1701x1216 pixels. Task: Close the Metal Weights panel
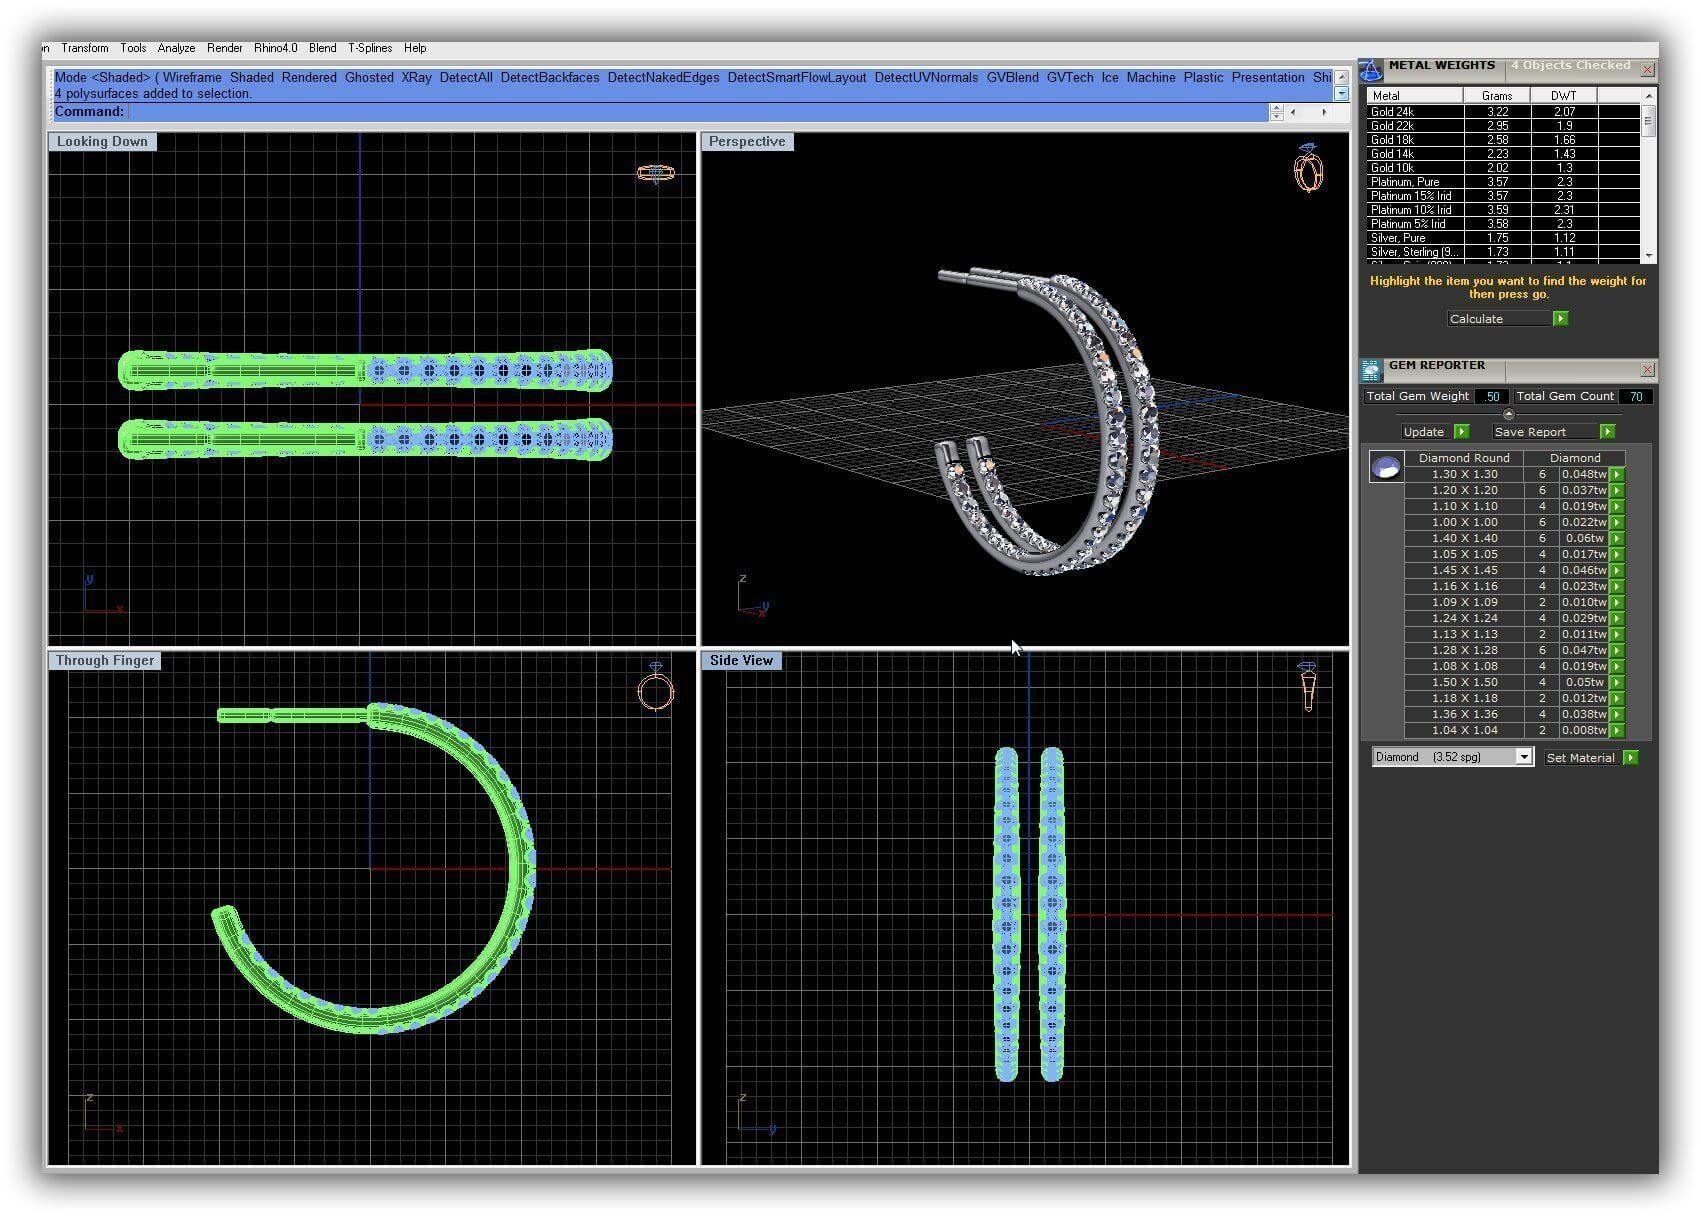[1647, 70]
